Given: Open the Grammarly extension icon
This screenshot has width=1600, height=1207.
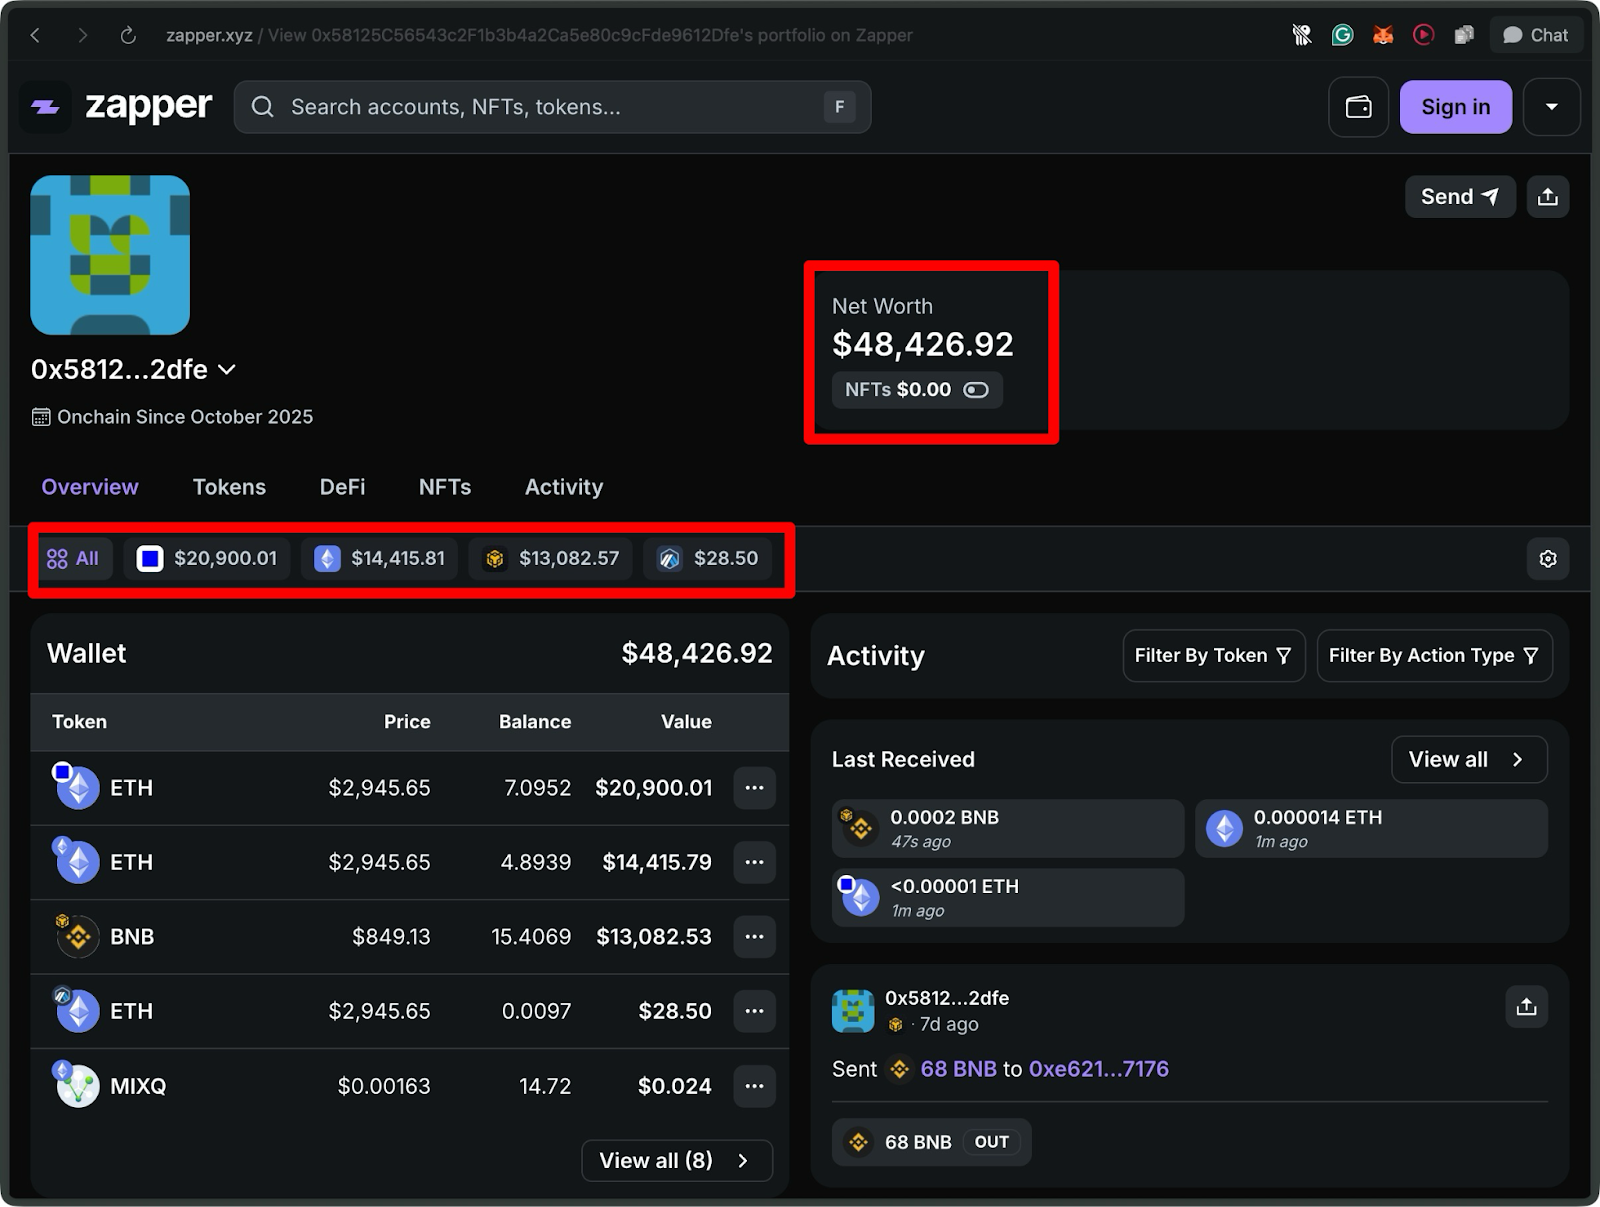Looking at the screenshot, I should (1342, 34).
